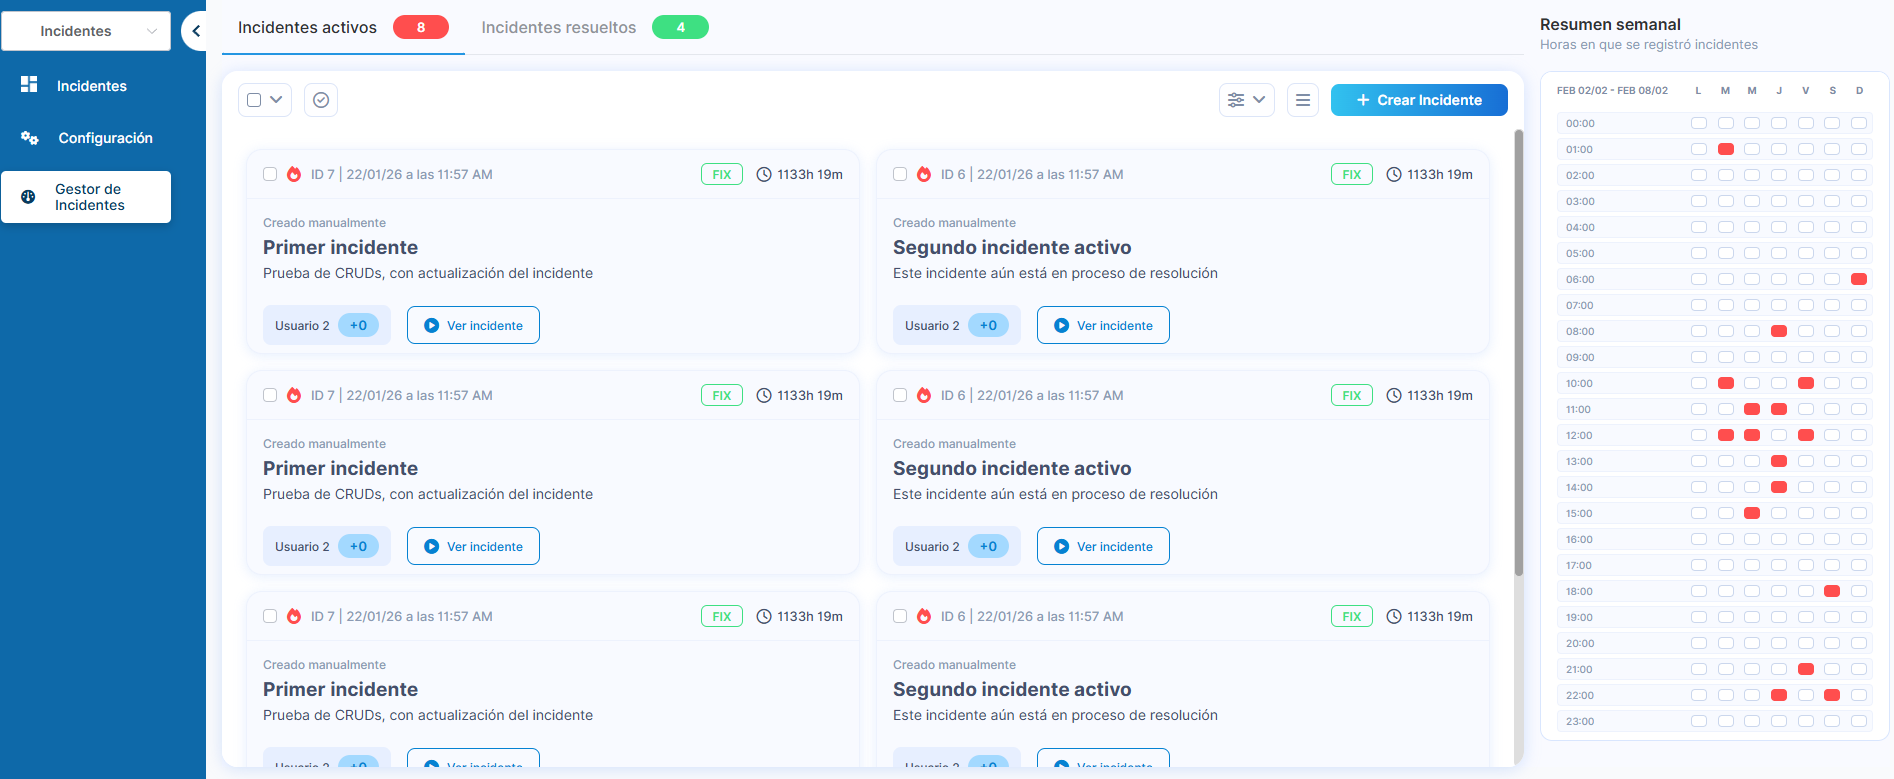Click Ver incidente on the first Segundo incidente card
This screenshot has width=1894, height=779.
pos(1103,325)
